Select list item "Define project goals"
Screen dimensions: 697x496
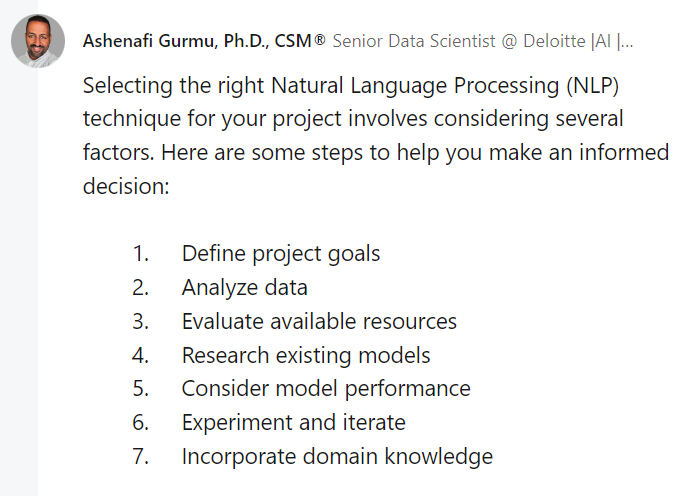tap(281, 254)
